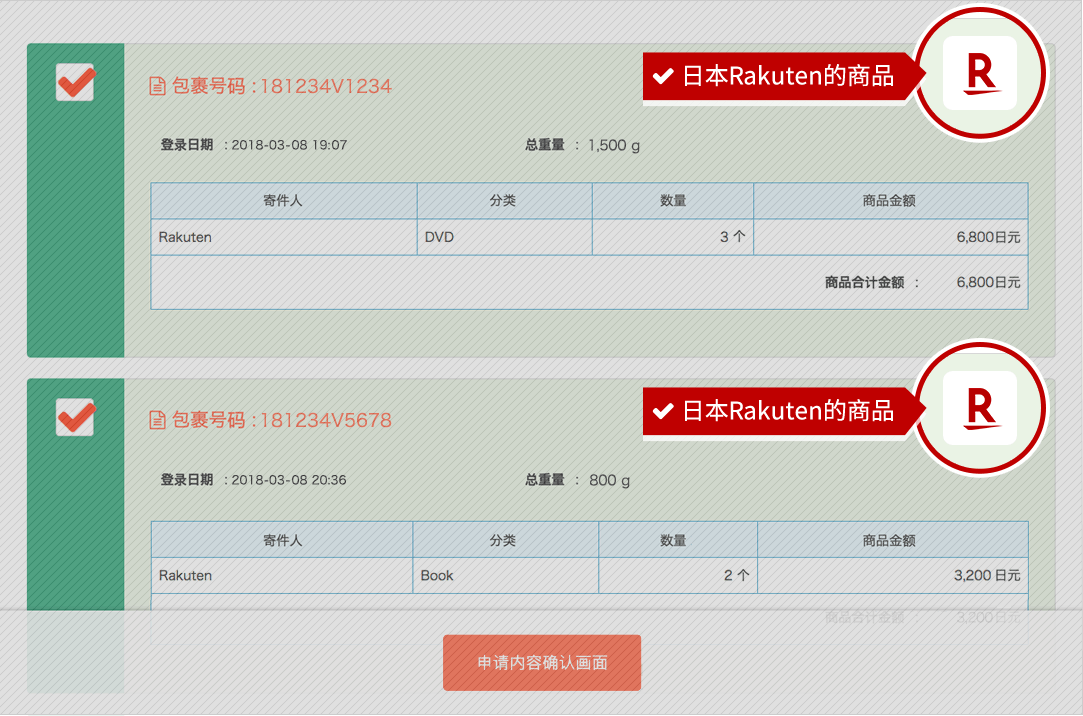
Task: Click the document icon beside 包裹号码 181234V5678
Action: pos(157,420)
